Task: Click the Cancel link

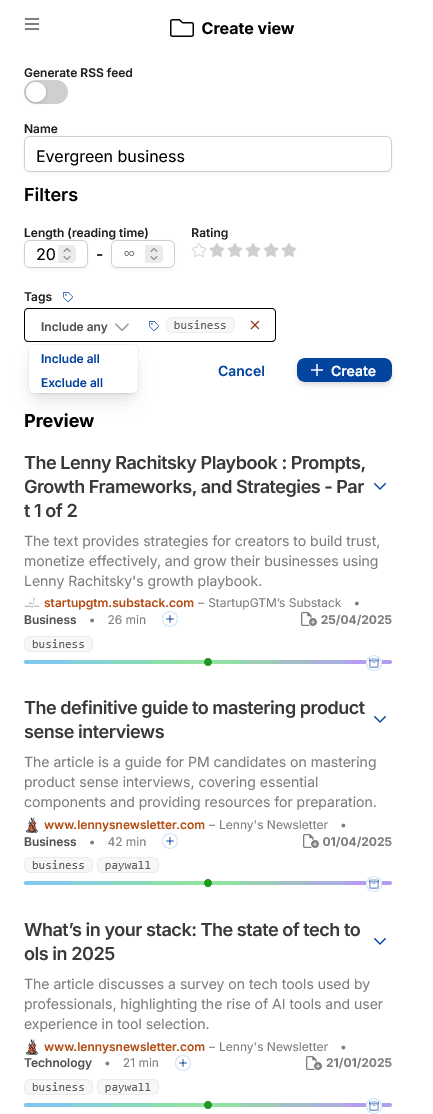Action: coord(241,371)
